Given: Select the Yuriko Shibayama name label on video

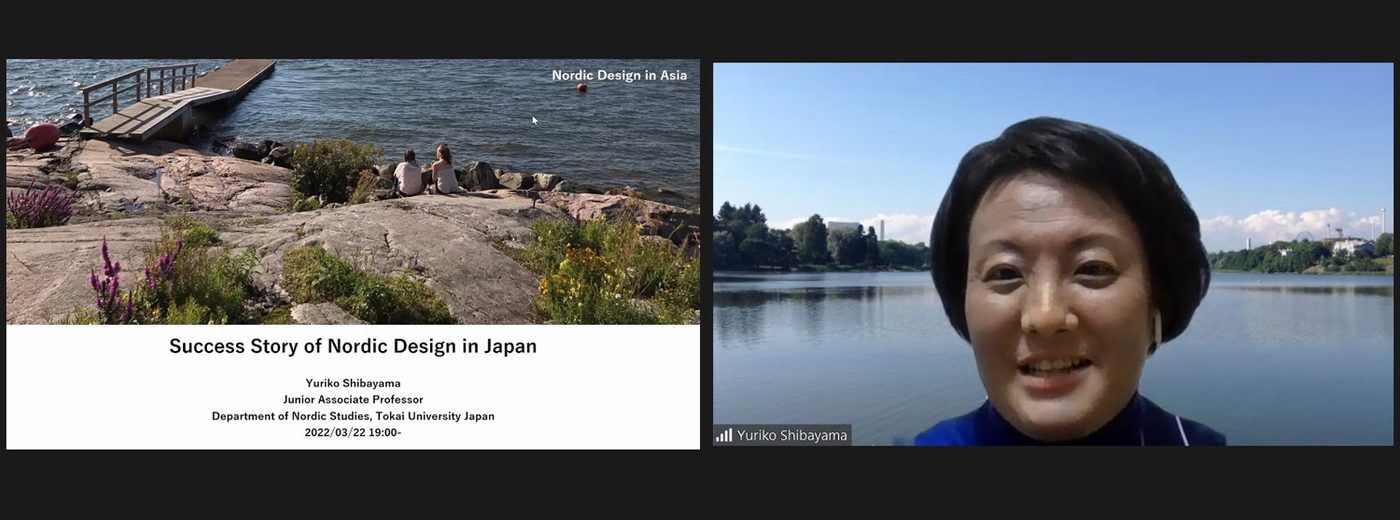Looking at the screenshot, I should pos(792,435).
